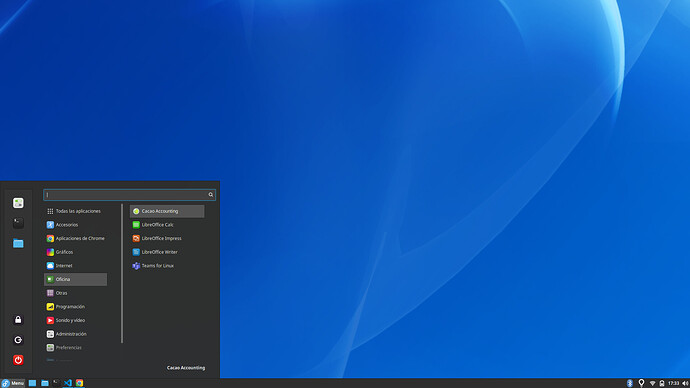Viewport: 690px width, 388px height.
Task: Open Terminal from the taskbar
Action: [x=56, y=383]
